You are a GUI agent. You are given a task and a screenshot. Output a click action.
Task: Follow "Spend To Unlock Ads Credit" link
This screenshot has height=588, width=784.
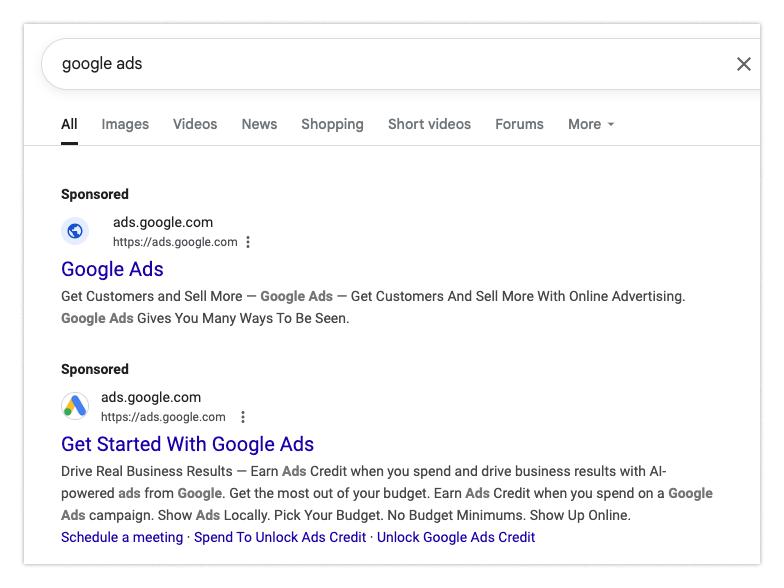(x=280, y=537)
